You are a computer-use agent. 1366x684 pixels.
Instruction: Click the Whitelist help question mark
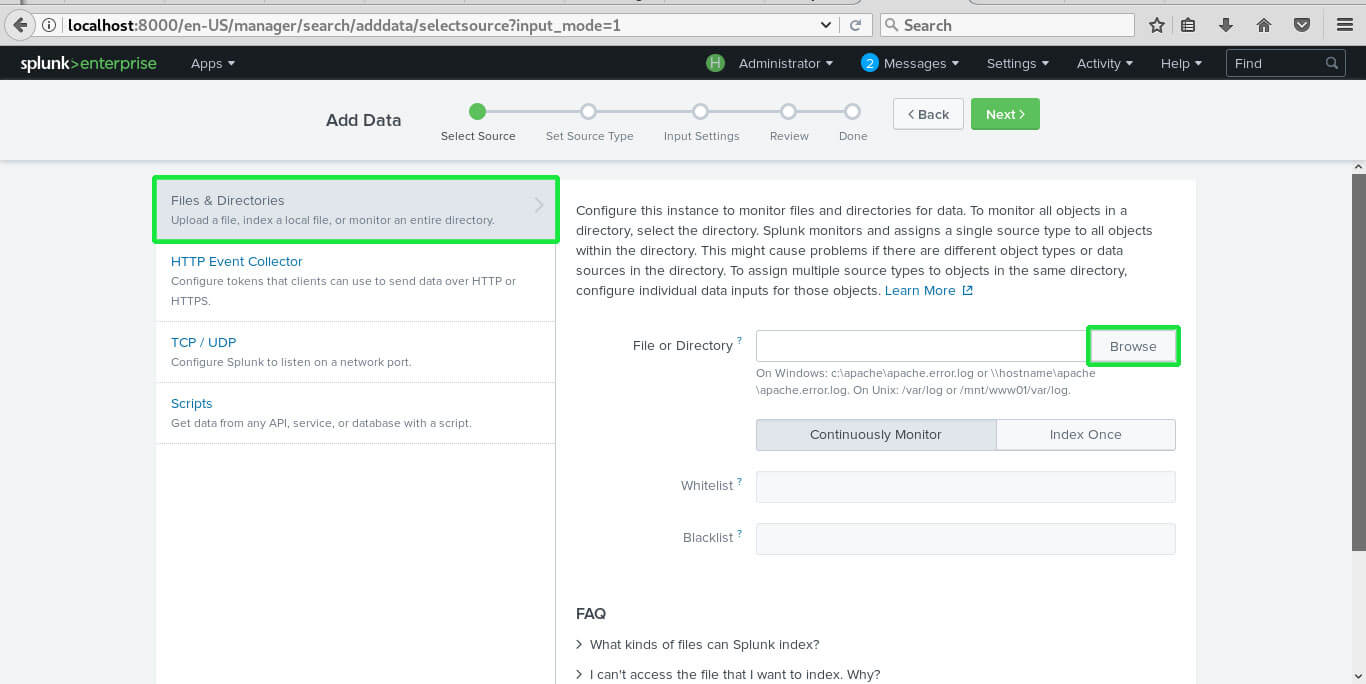click(739, 481)
